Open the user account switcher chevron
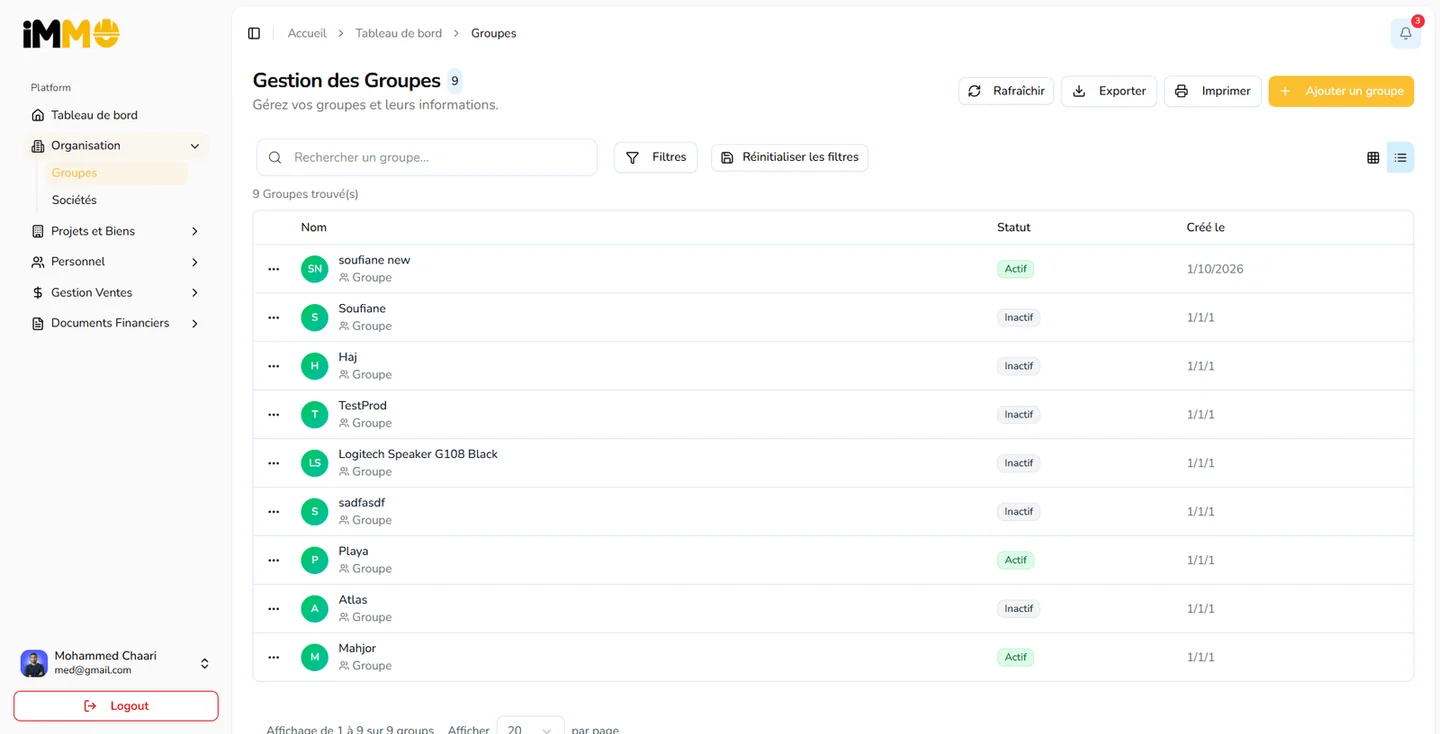 204,663
